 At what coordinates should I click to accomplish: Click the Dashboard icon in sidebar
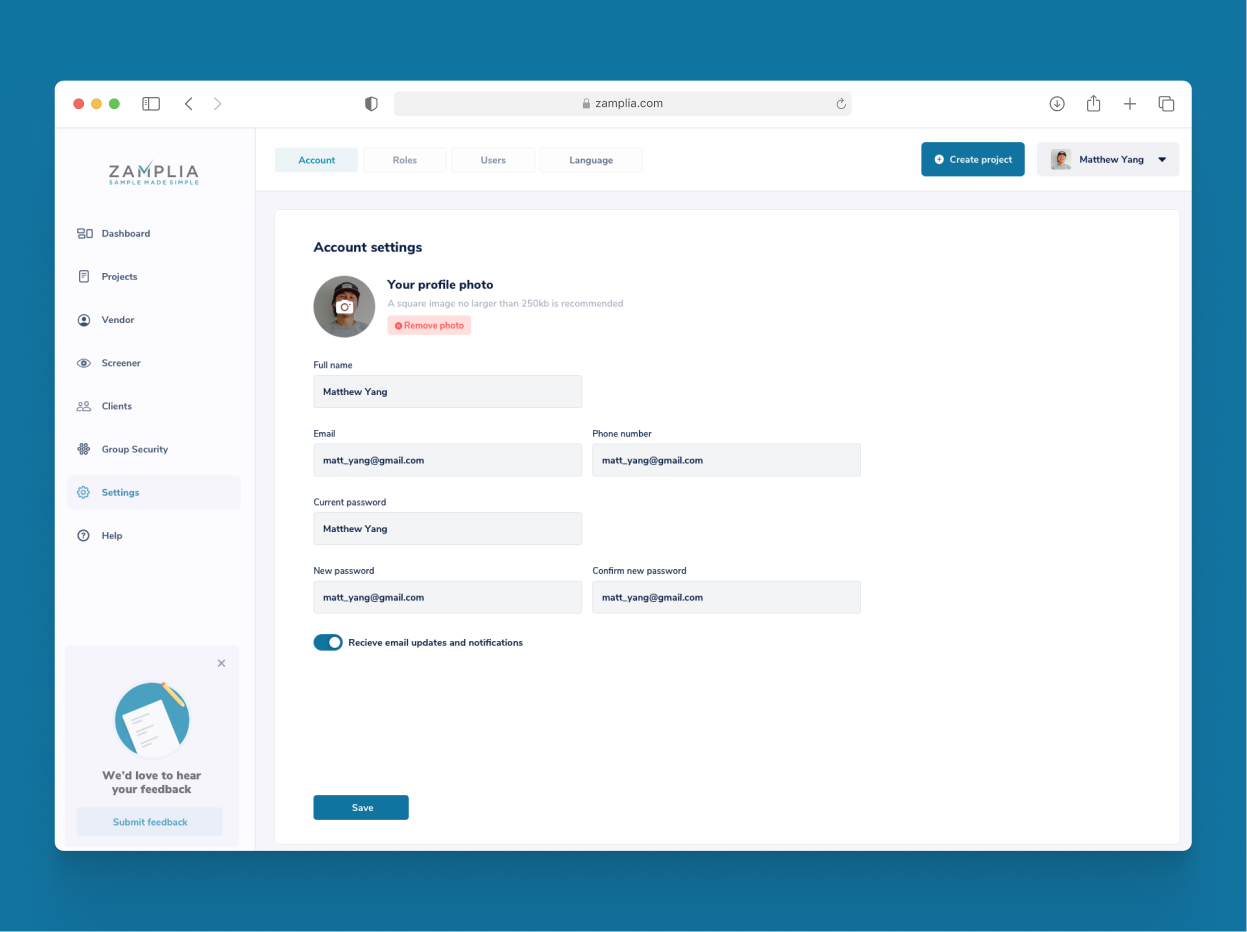click(84, 234)
